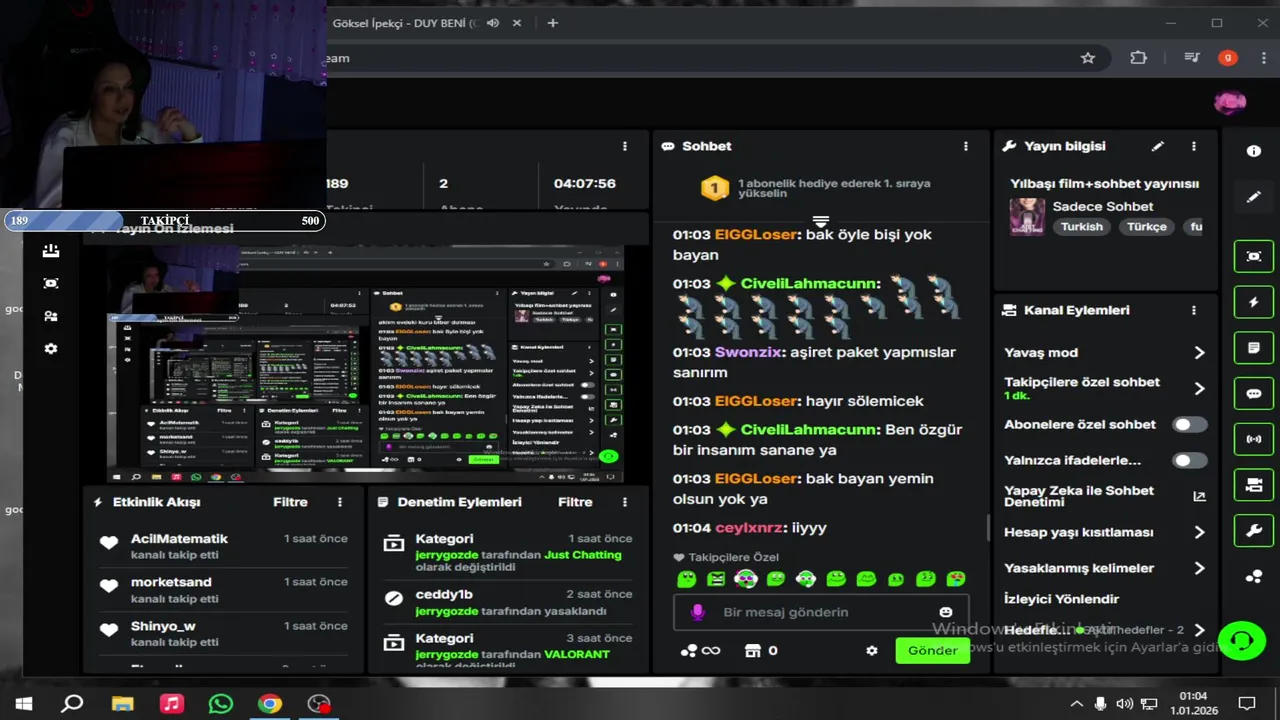Open Yayın bilgisi three-dot menu
The width and height of the screenshot is (1280, 720).
click(x=1194, y=146)
